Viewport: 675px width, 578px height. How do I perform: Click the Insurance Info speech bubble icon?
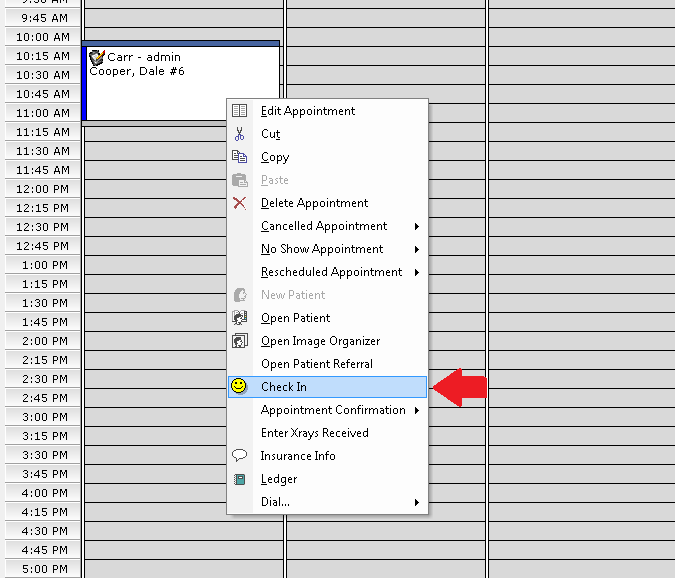pos(240,456)
